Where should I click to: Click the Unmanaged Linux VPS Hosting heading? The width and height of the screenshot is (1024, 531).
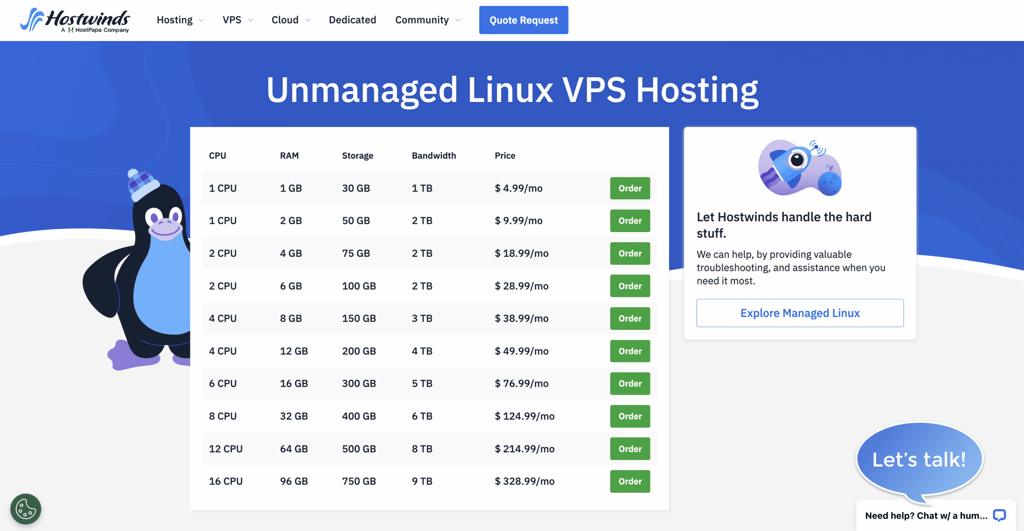click(512, 90)
